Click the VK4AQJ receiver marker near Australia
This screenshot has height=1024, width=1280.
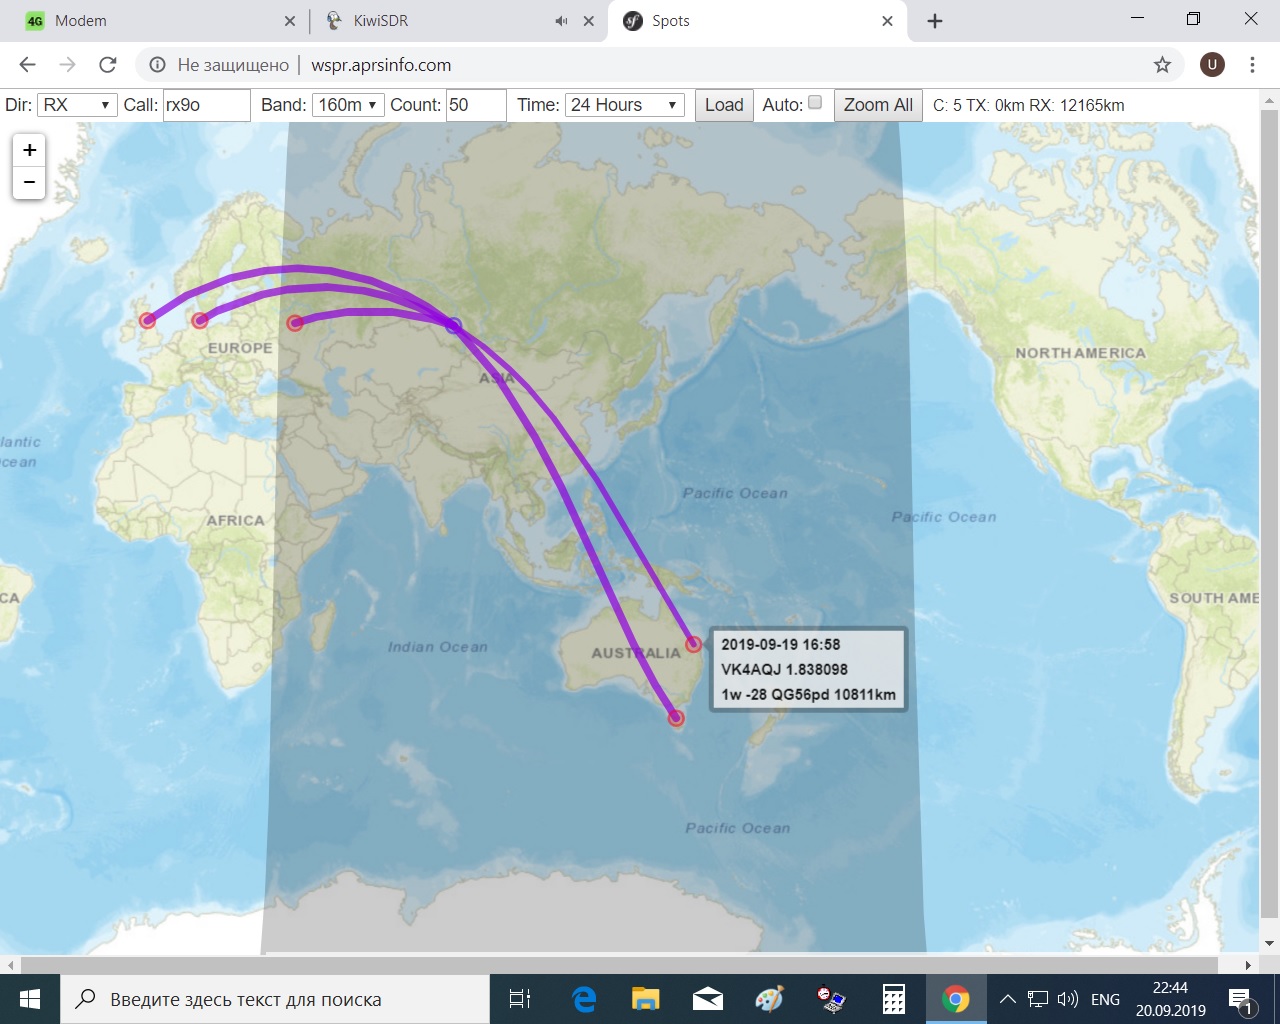click(x=692, y=644)
